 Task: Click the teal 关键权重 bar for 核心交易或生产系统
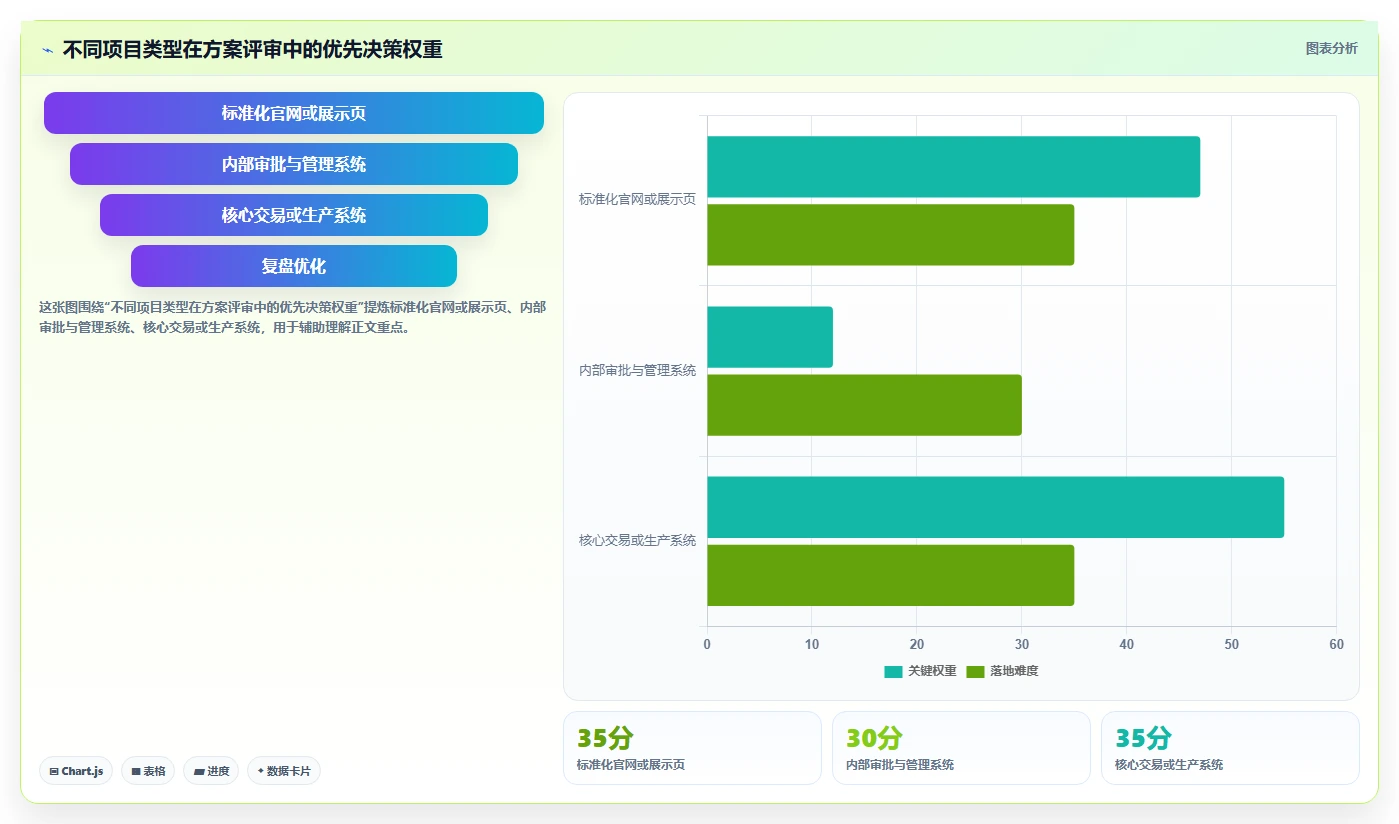(995, 507)
